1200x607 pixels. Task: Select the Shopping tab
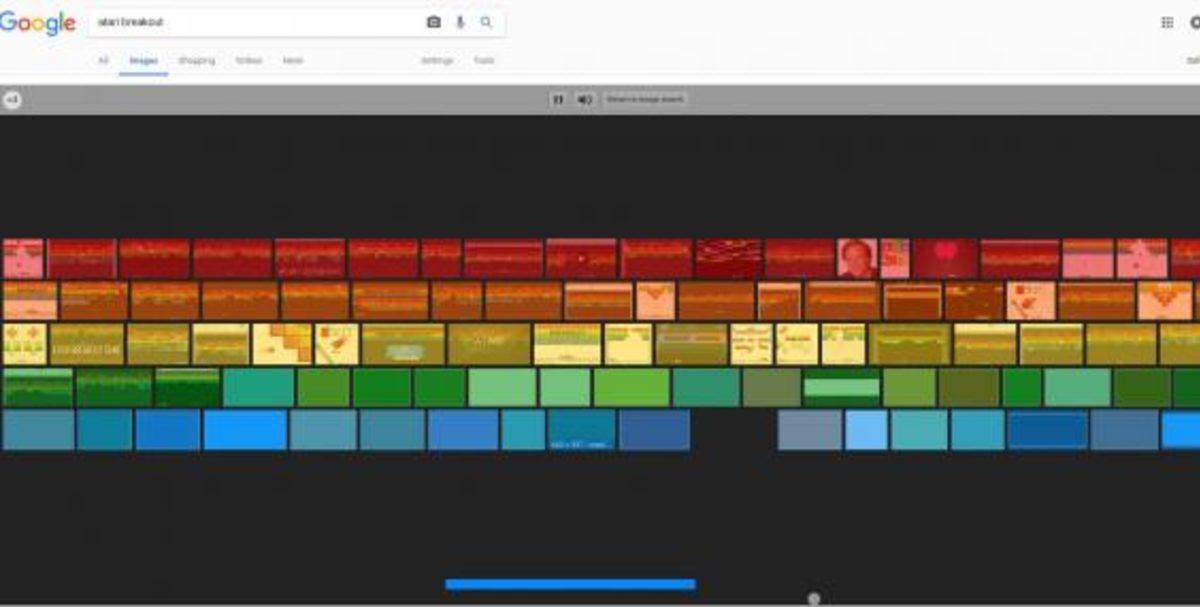tap(198, 60)
